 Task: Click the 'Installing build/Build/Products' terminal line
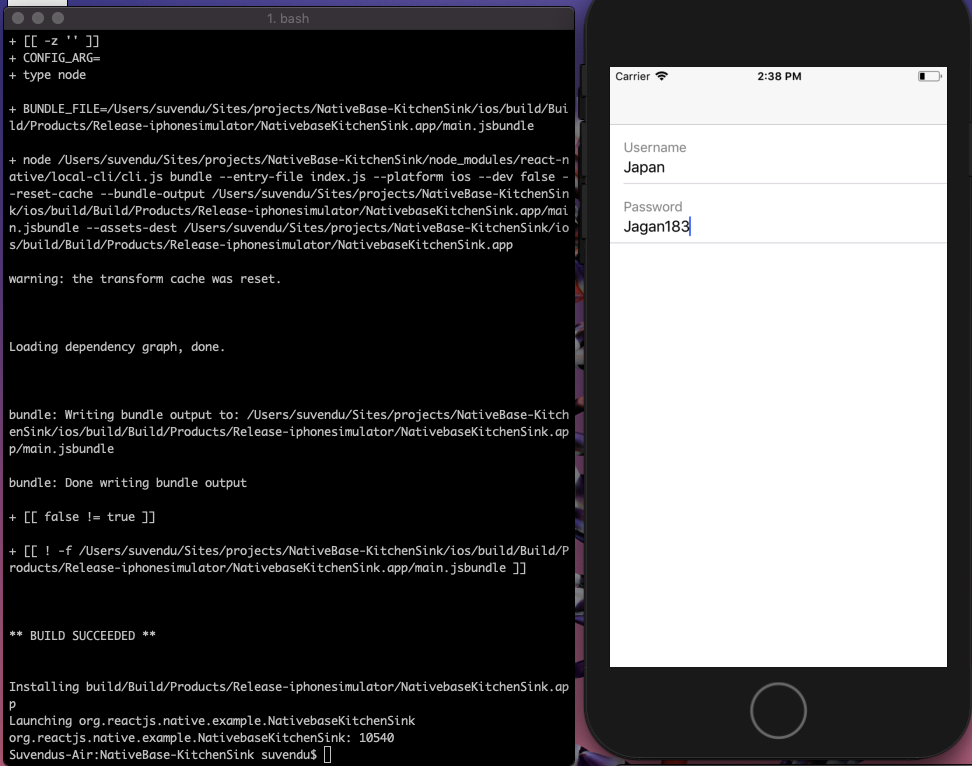pos(288,695)
